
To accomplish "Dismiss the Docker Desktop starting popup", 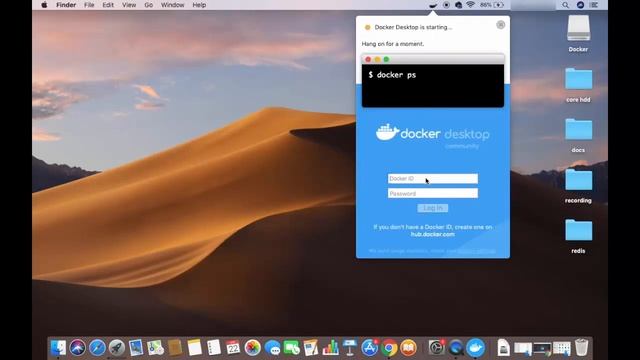I will click(500, 25).
